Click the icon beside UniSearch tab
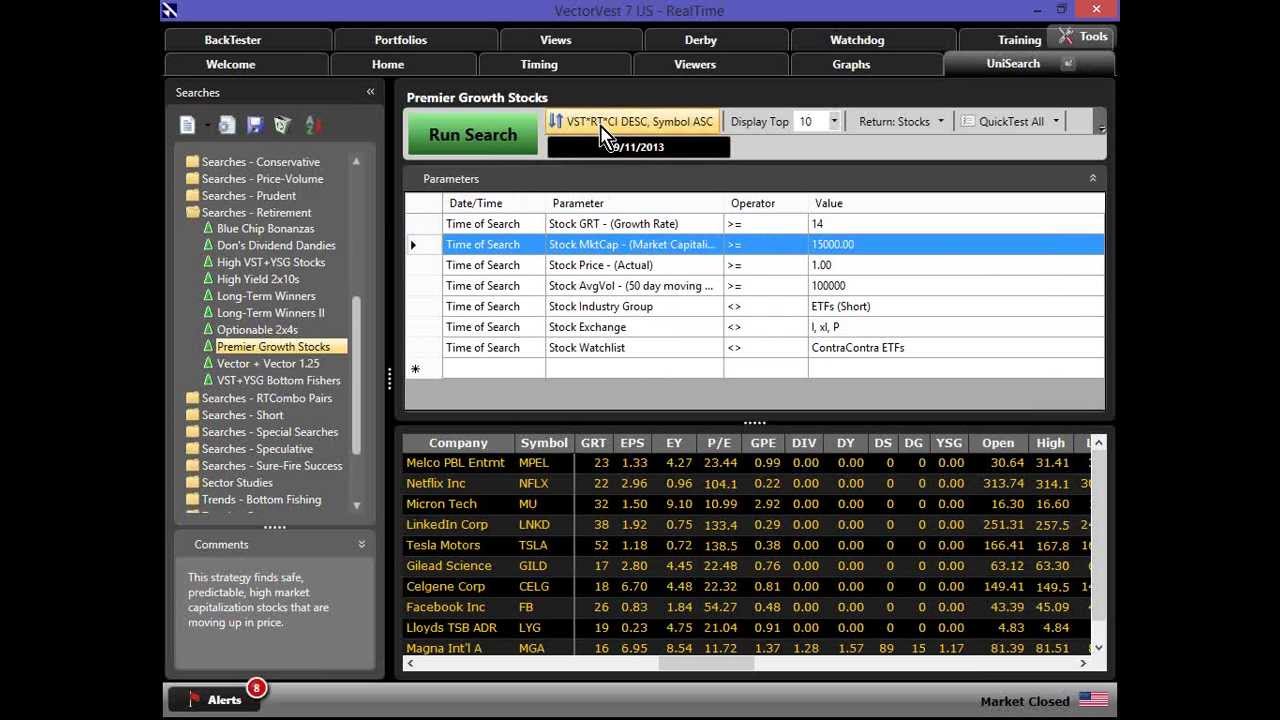 [x=1068, y=64]
